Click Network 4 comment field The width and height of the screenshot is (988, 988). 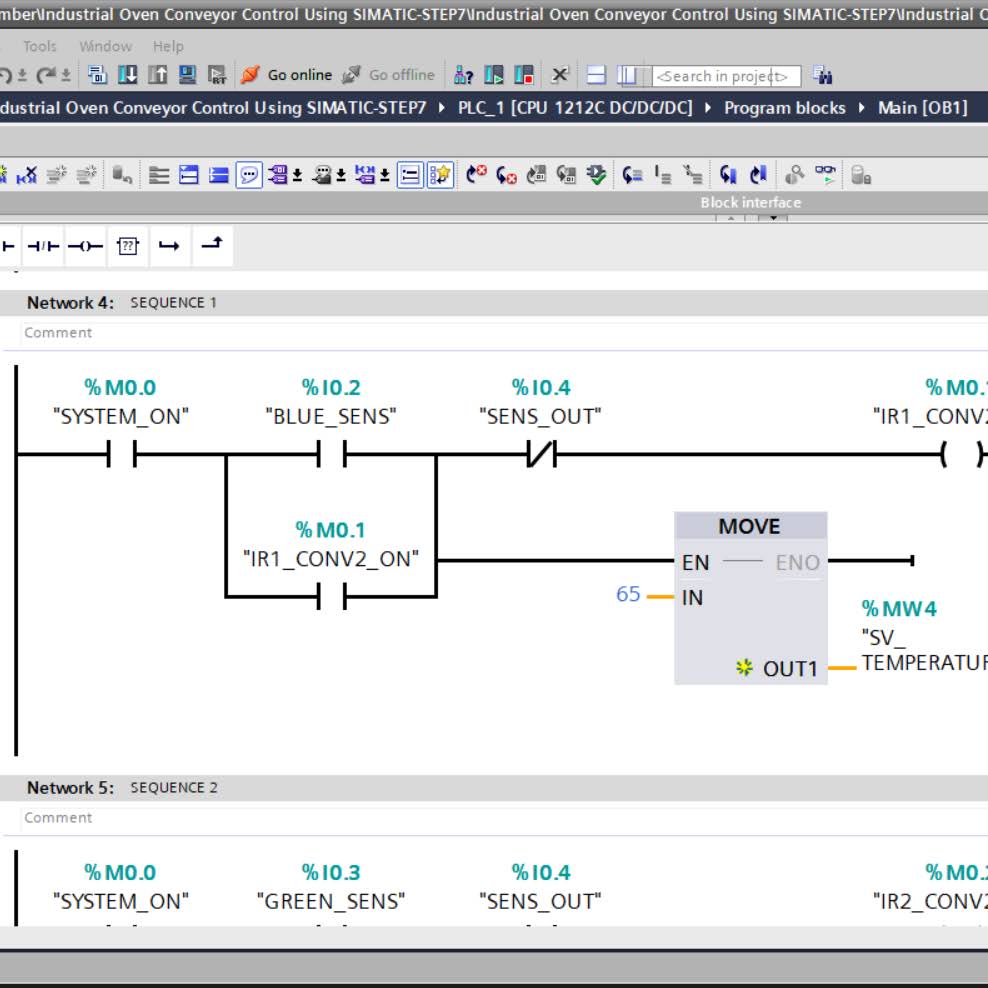tap(504, 333)
